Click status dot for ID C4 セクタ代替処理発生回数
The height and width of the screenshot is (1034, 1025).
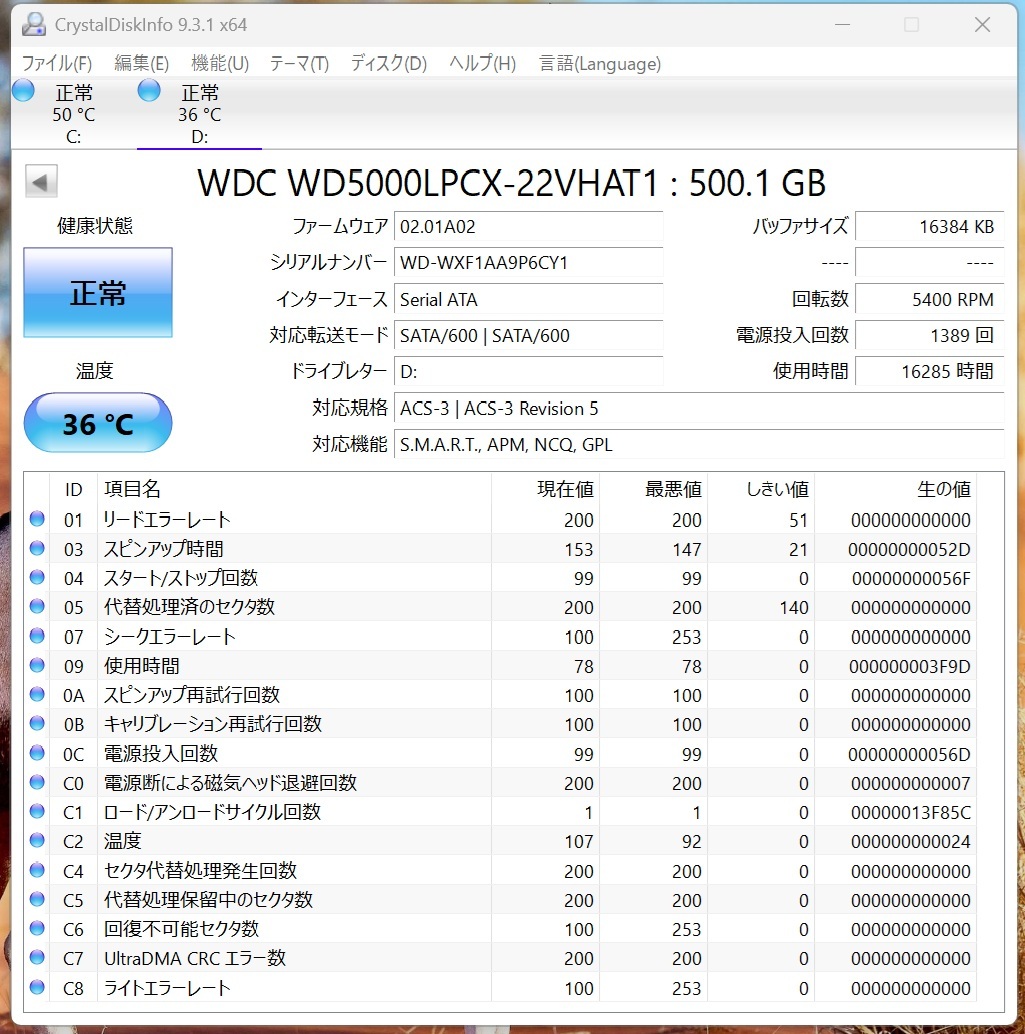[x=37, y=870]
